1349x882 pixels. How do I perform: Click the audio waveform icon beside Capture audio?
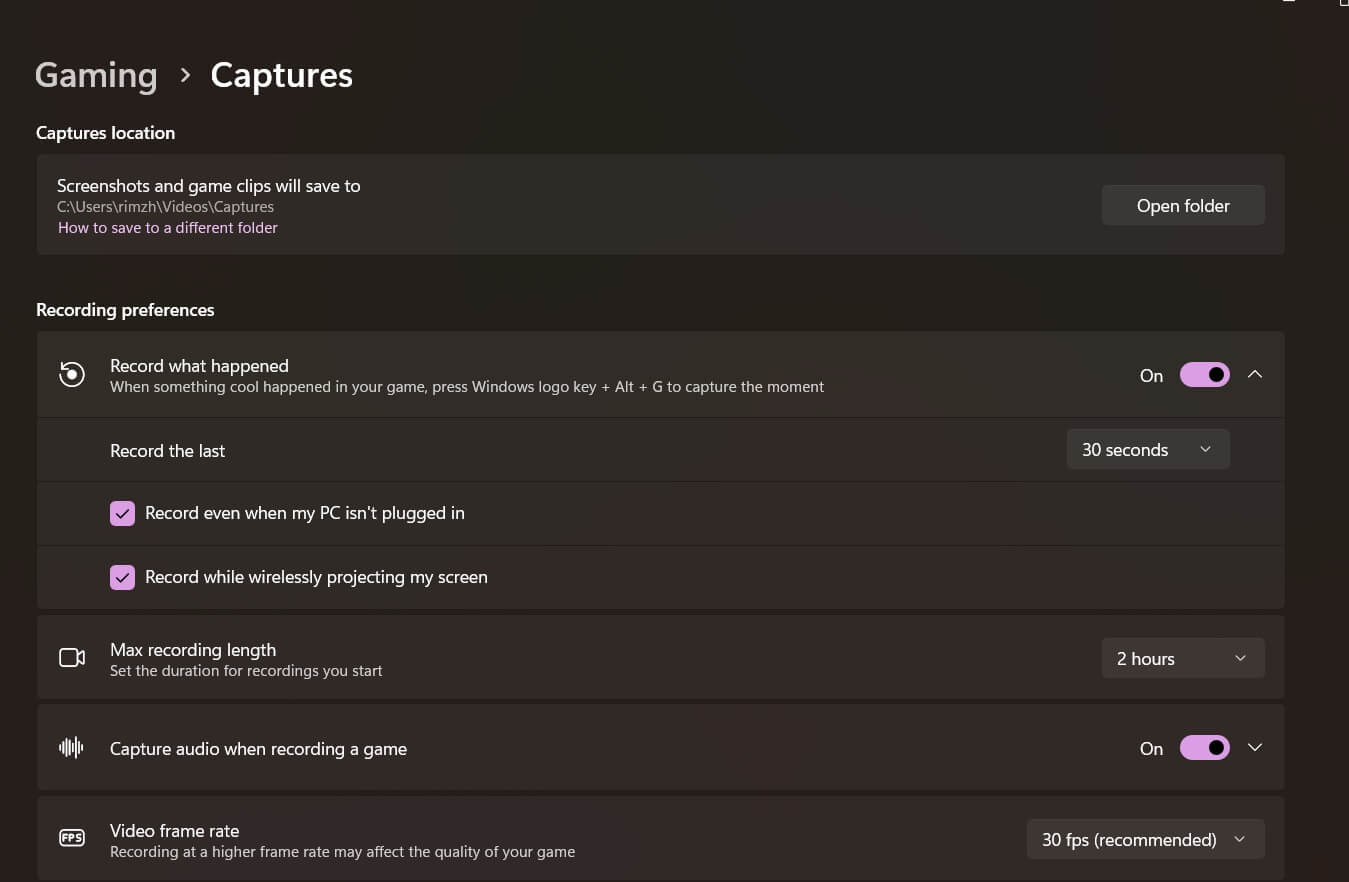pyautogui.click(x=71, y=747)
